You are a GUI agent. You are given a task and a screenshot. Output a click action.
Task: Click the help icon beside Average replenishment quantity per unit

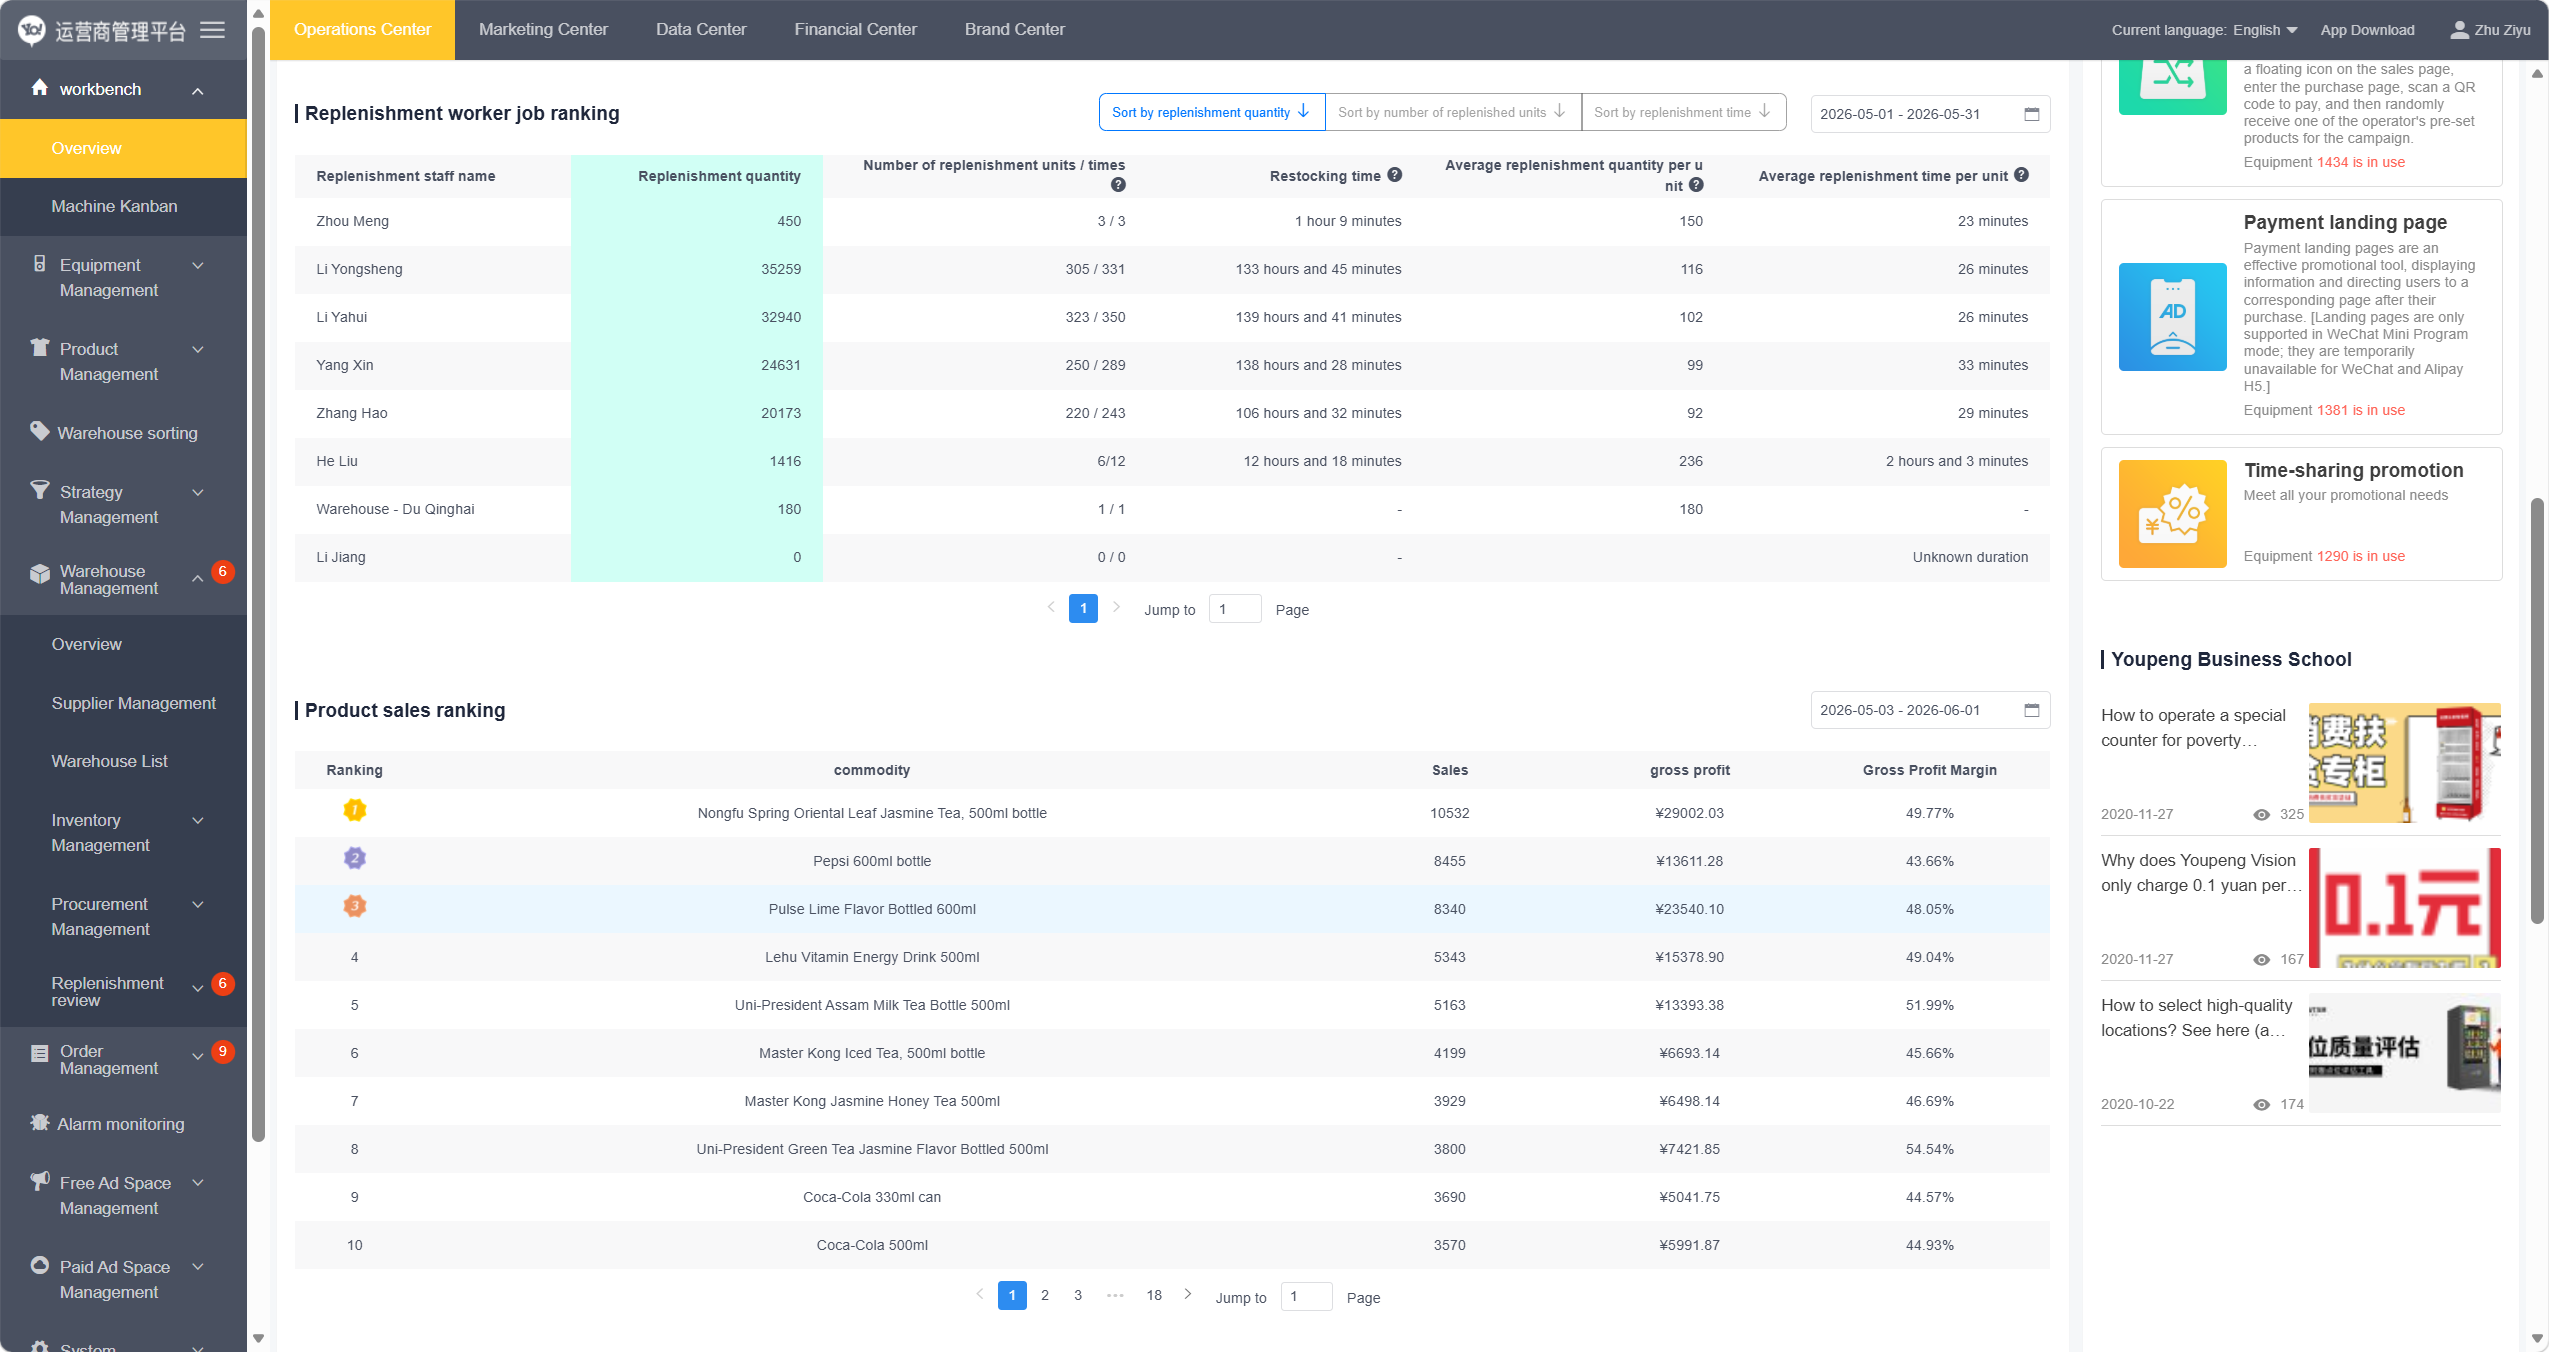(x=1696, y=185)
